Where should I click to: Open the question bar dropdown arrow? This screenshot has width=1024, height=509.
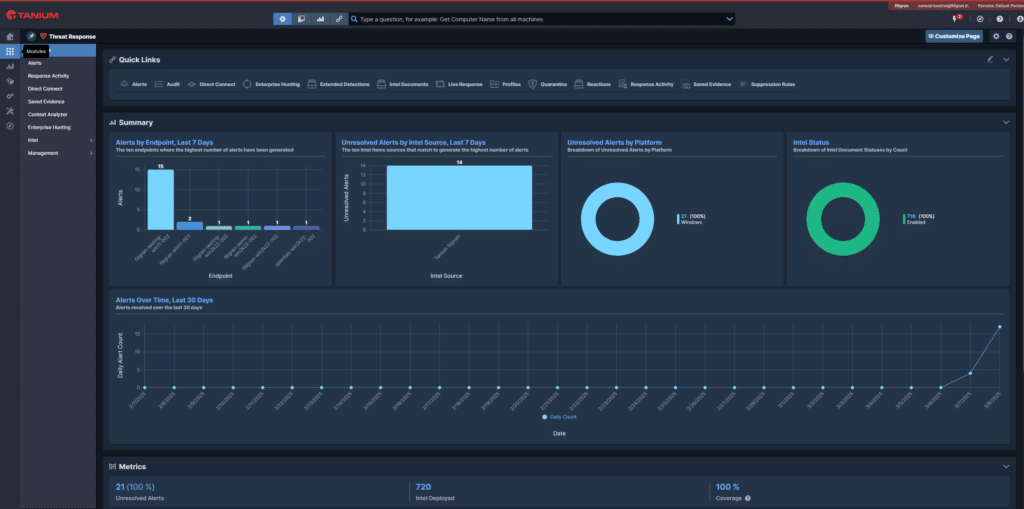tap(728, 19)
